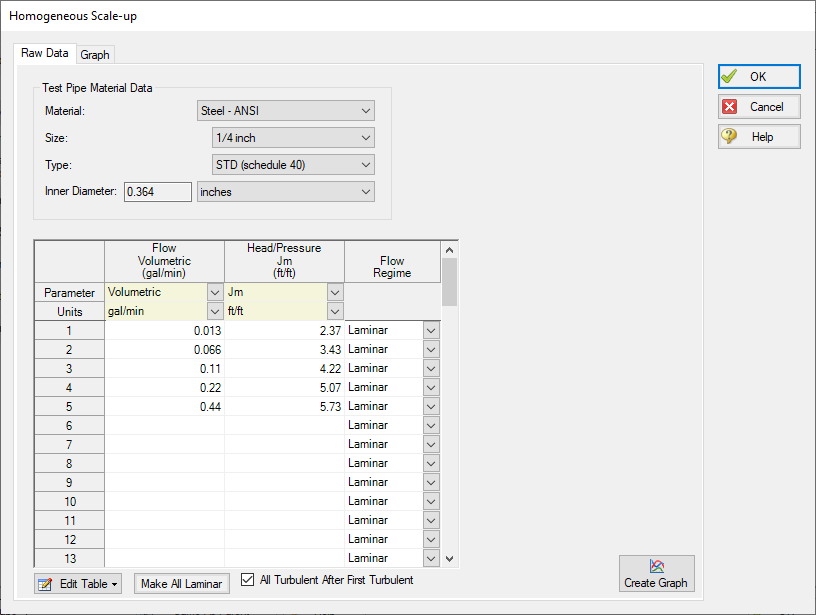Open the inner diameter units dropdown (inches)

[x=286, y=192]
